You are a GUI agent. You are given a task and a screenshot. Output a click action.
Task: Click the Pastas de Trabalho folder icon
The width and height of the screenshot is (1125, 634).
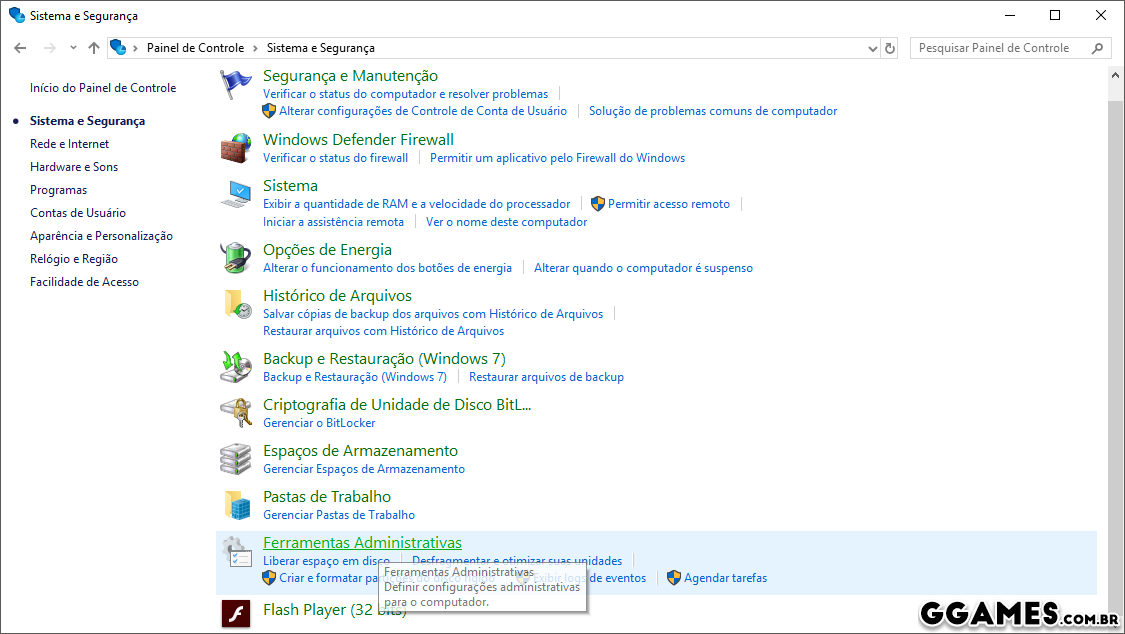point(236,505)
